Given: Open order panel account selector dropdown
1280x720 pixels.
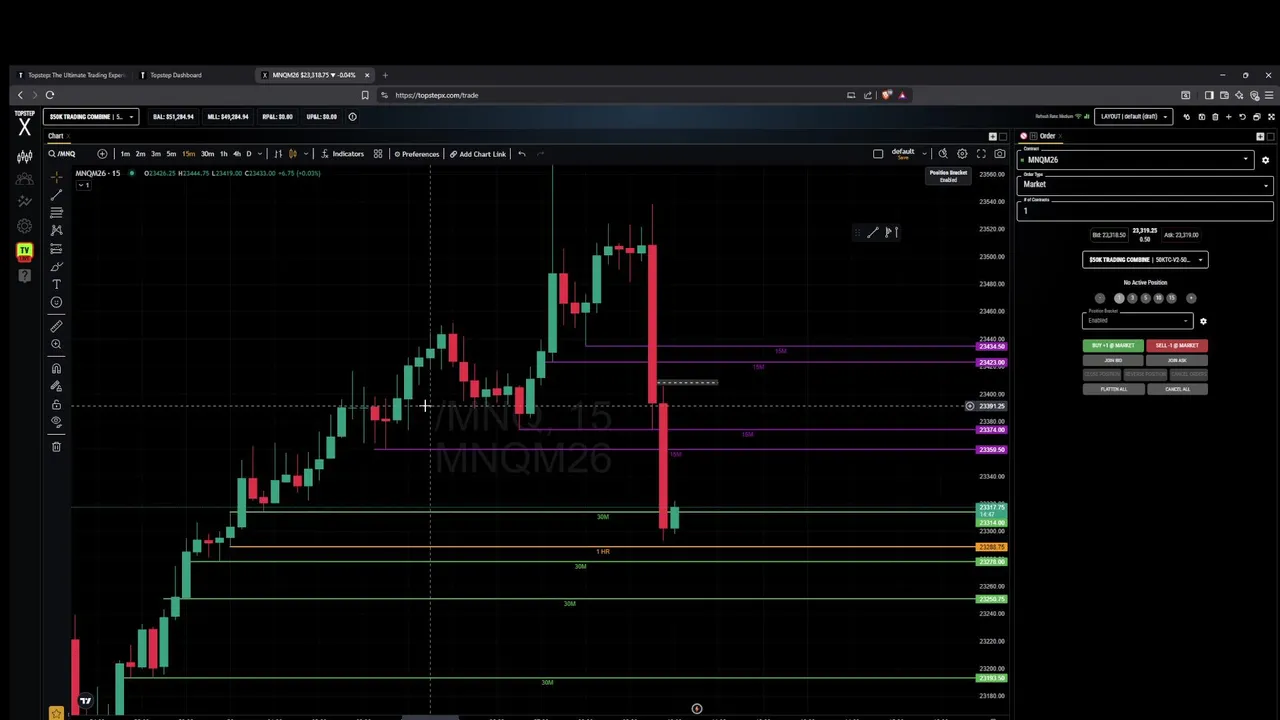Looking at the screenshot, I should click(x=1145, y=260).
